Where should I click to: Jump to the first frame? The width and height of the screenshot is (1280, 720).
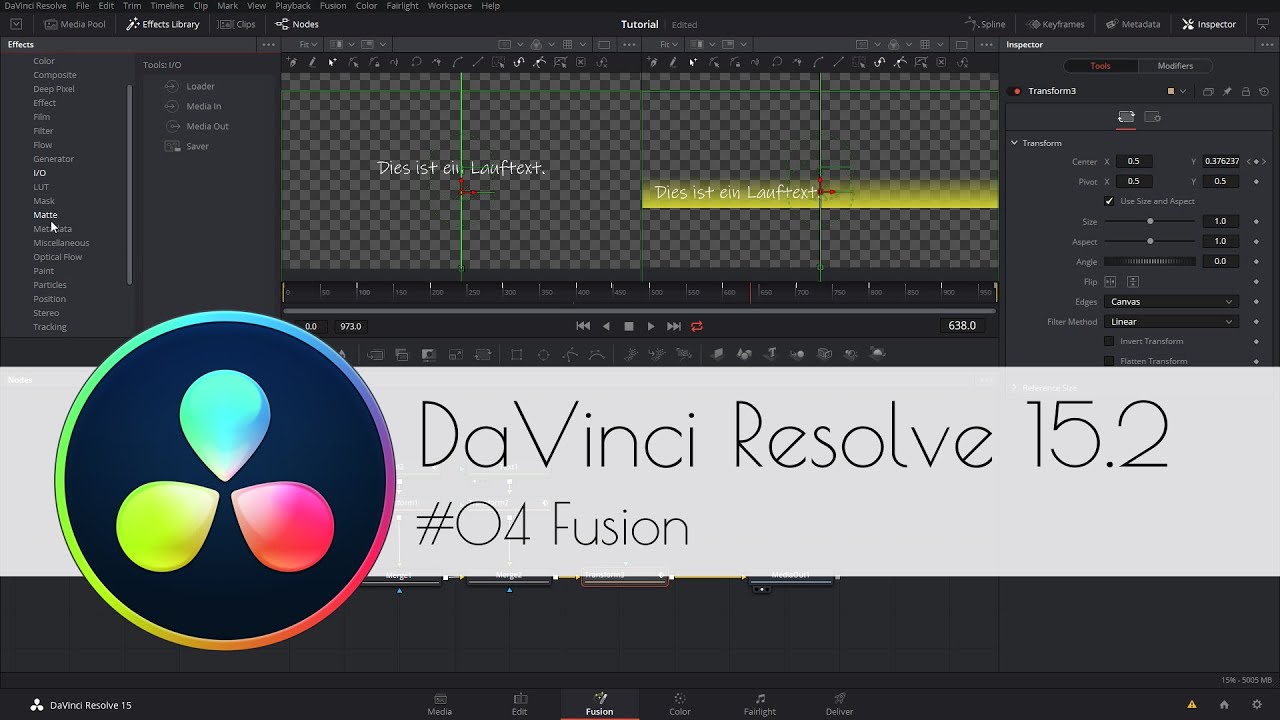coord(583,326)
